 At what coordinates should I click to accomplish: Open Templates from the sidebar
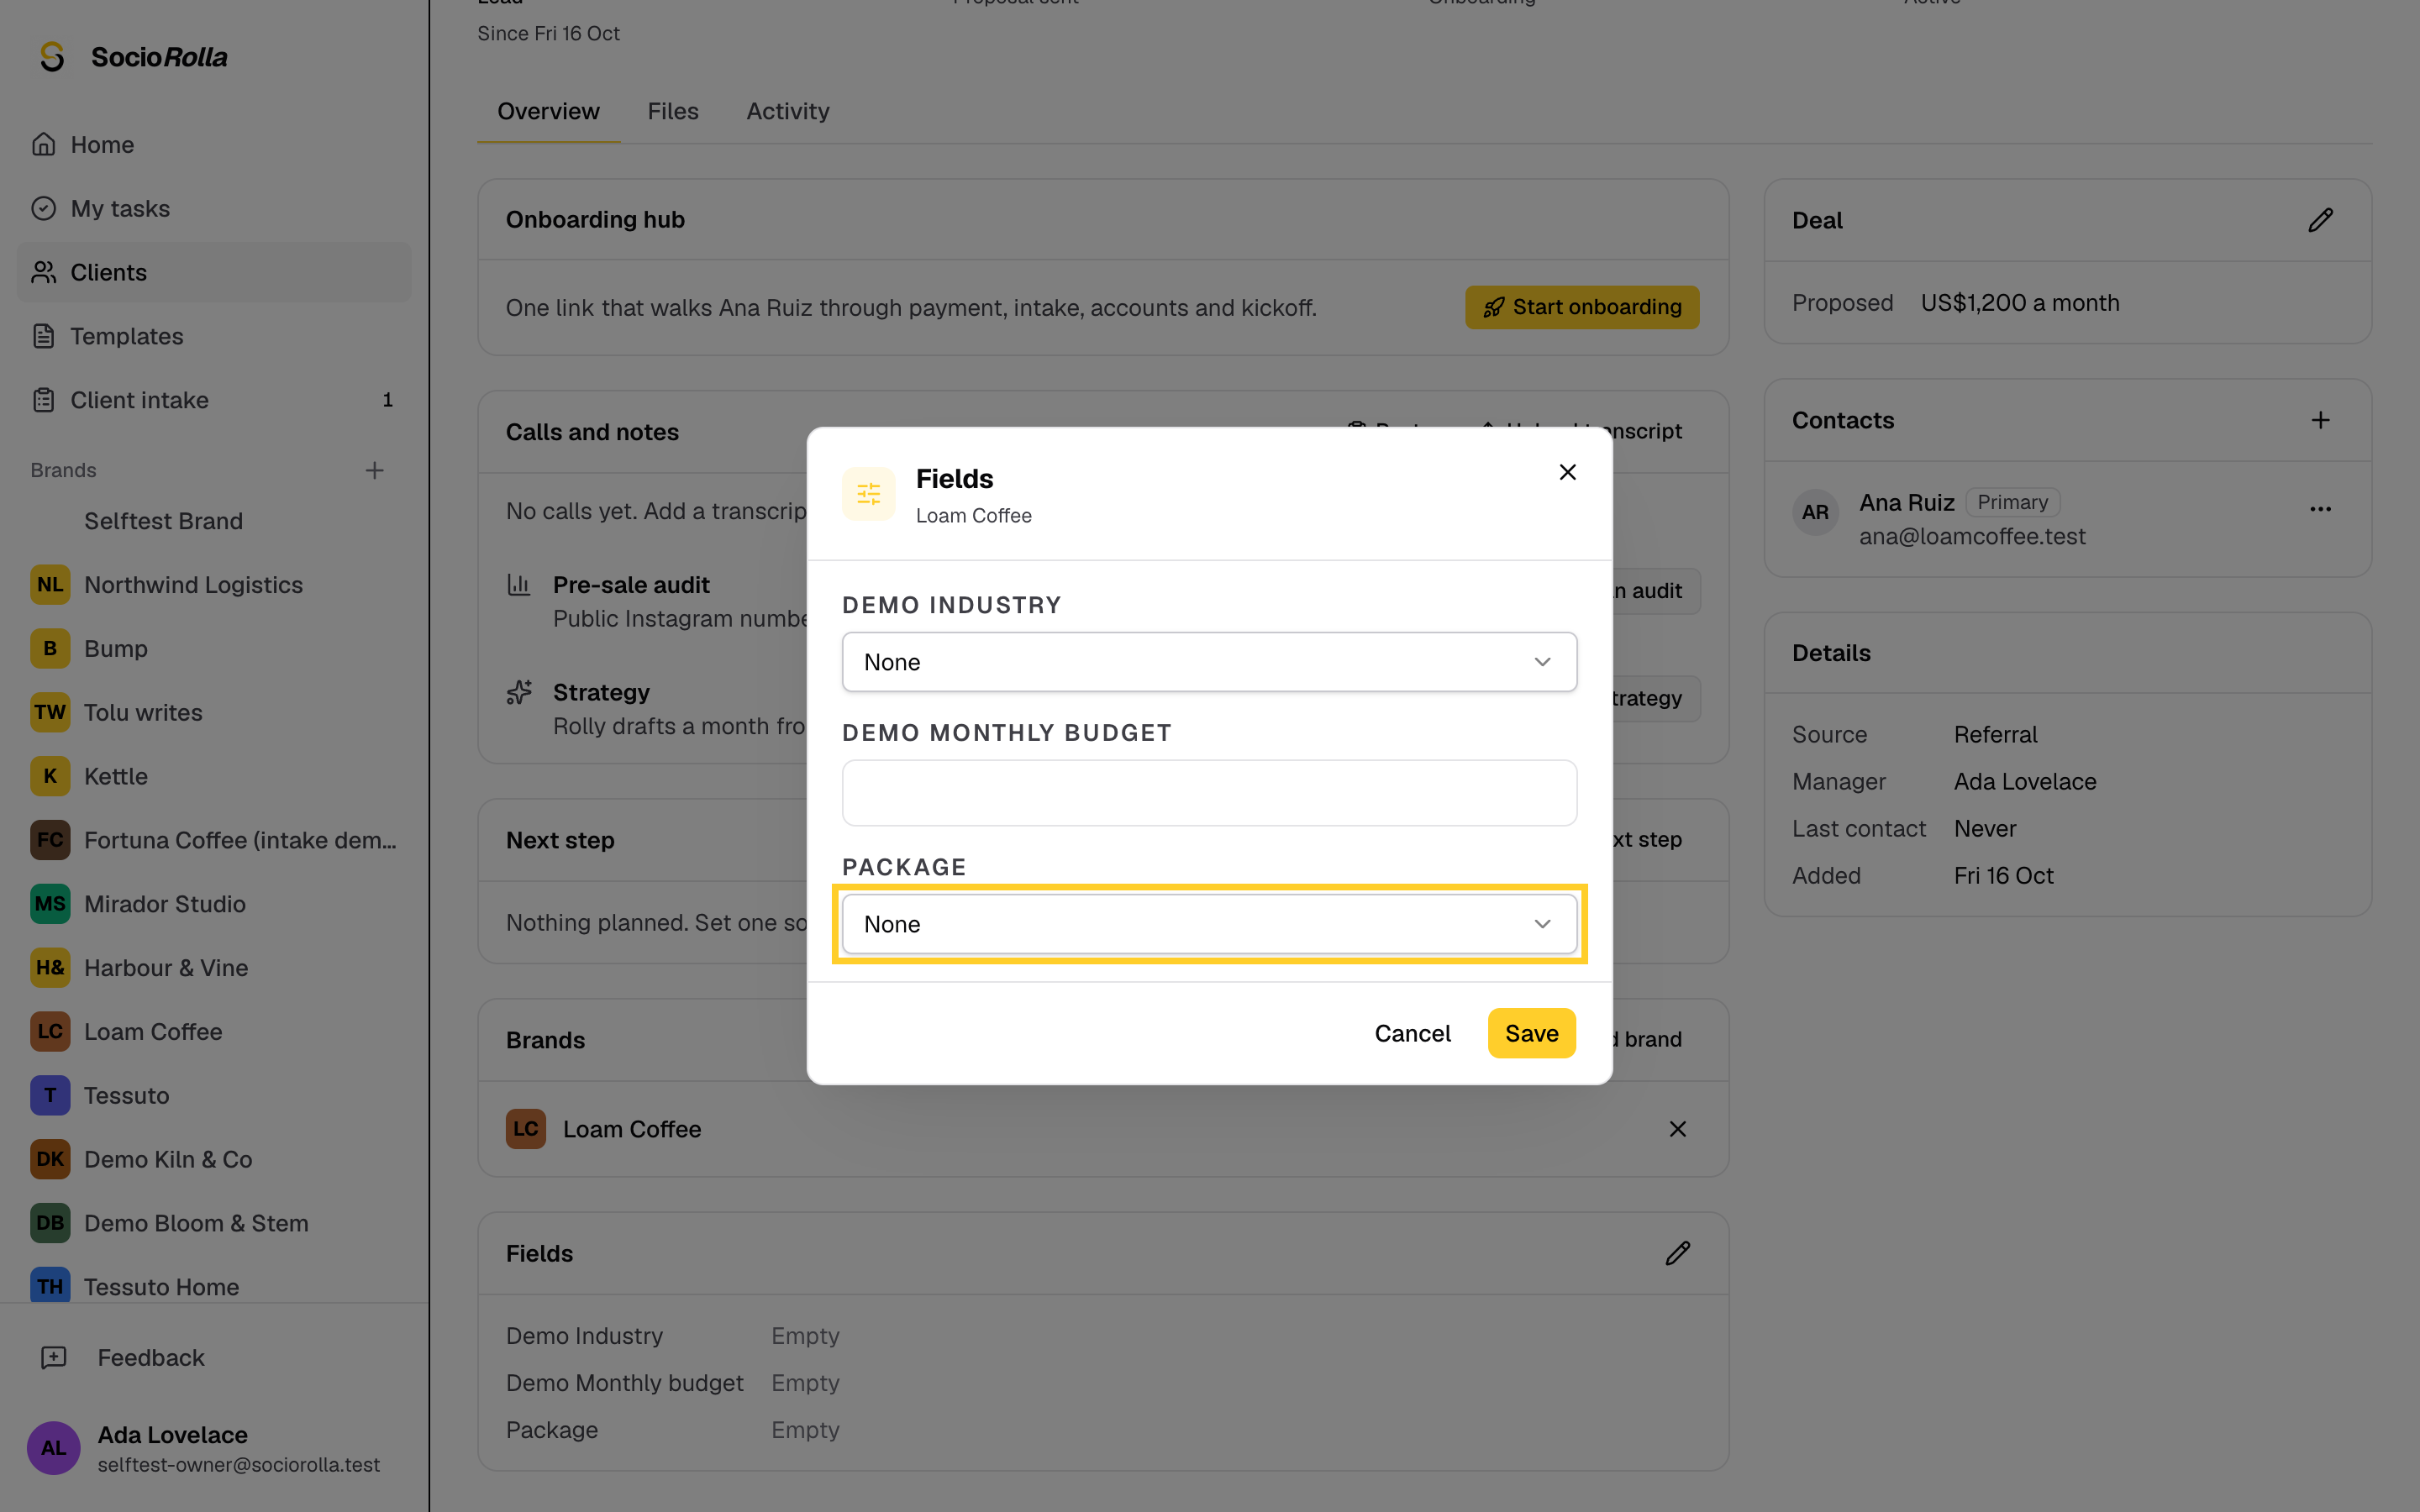click(x=214, y=336)
